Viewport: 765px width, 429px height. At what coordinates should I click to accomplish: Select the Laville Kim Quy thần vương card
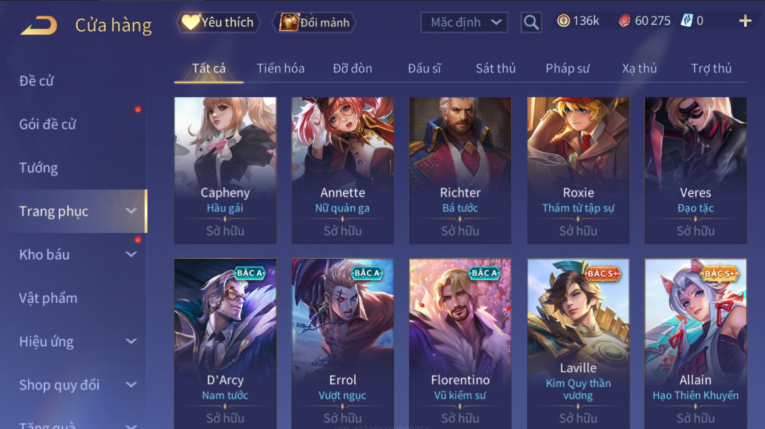578,344
